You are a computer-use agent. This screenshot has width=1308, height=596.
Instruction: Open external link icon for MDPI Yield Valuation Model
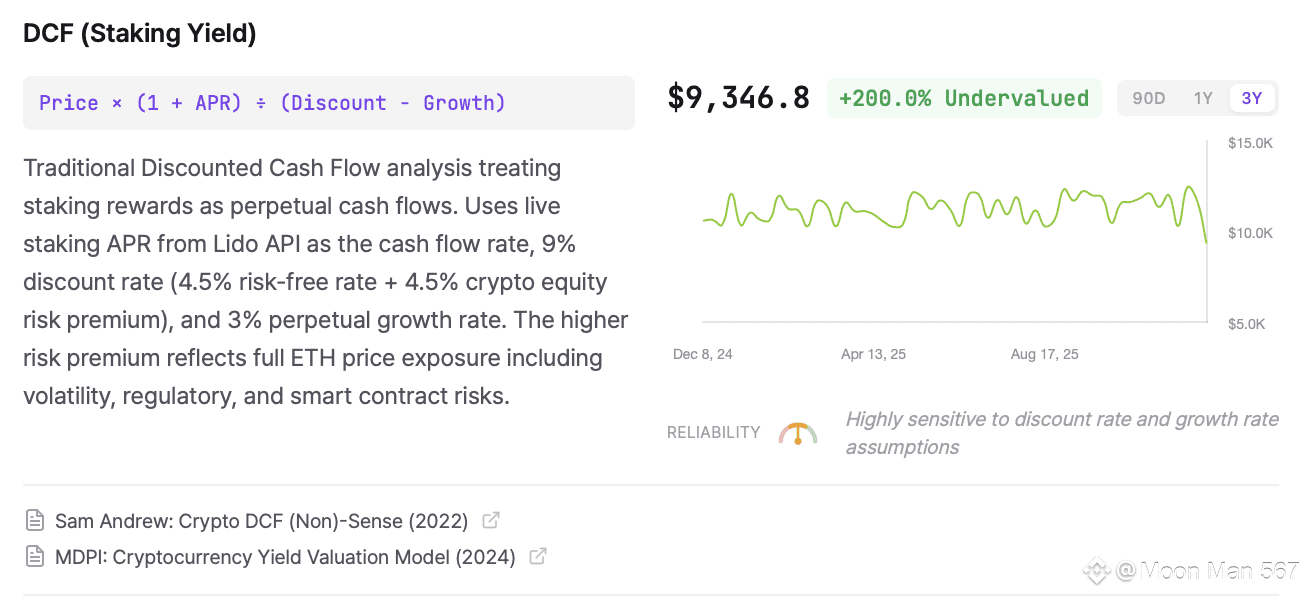coord(538,556)
